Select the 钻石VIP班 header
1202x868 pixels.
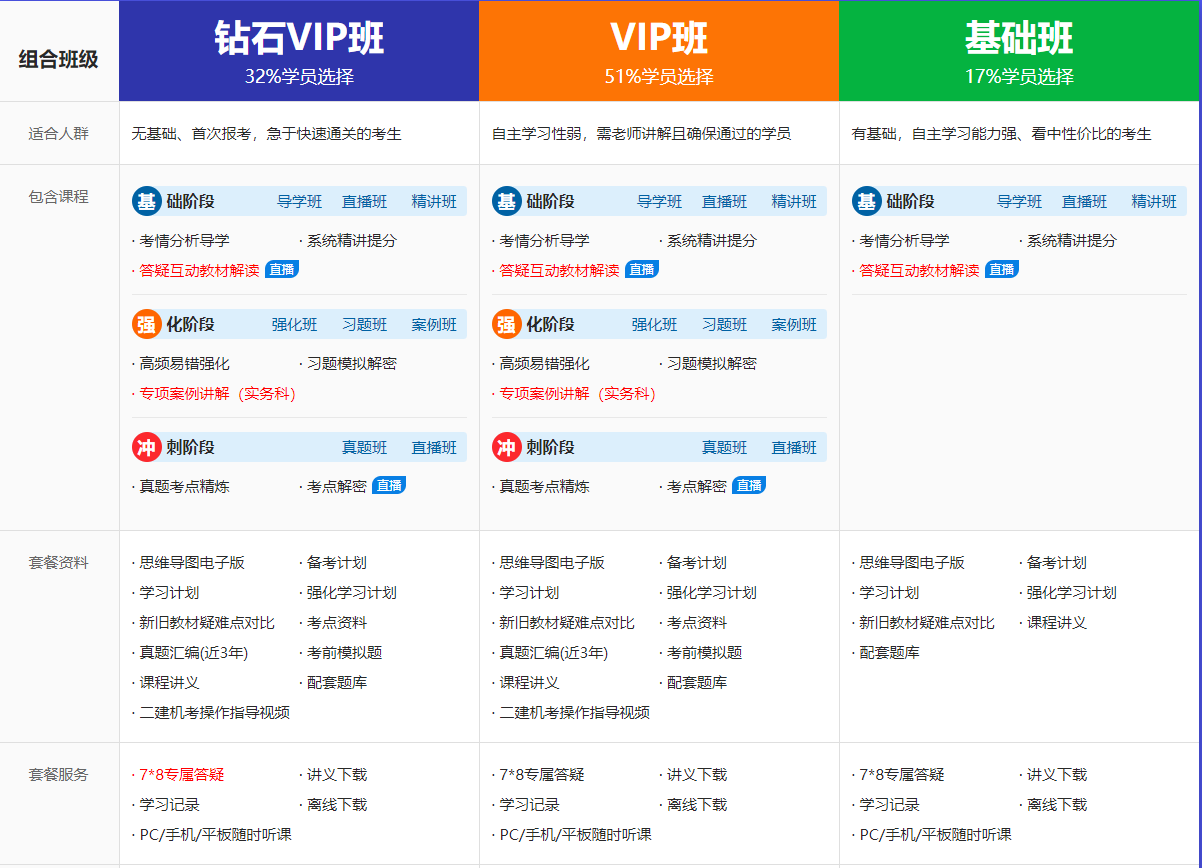click(x=299, y=51)
